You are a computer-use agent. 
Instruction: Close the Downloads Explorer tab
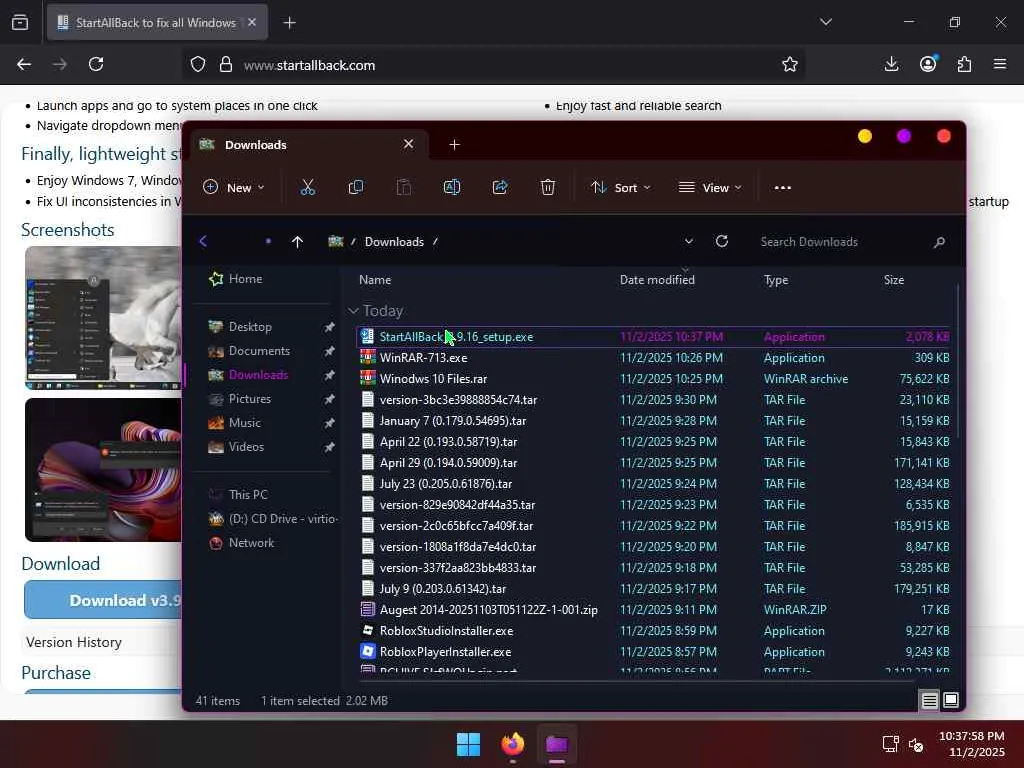(x=408, y=144)
